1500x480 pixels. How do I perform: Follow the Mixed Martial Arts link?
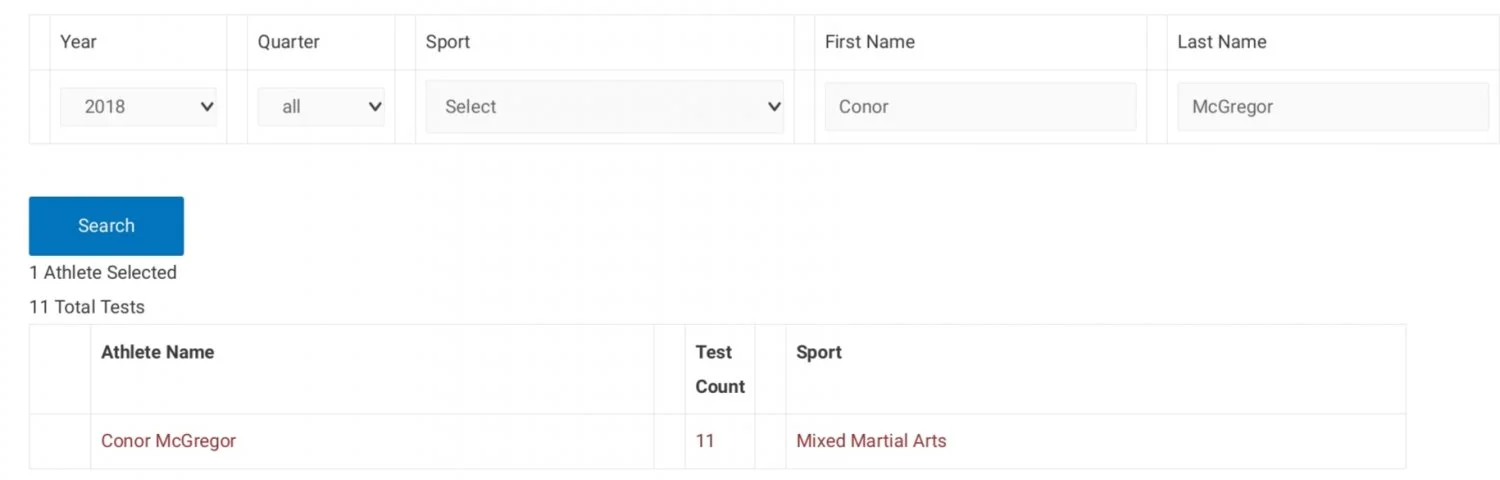point(870,441)
